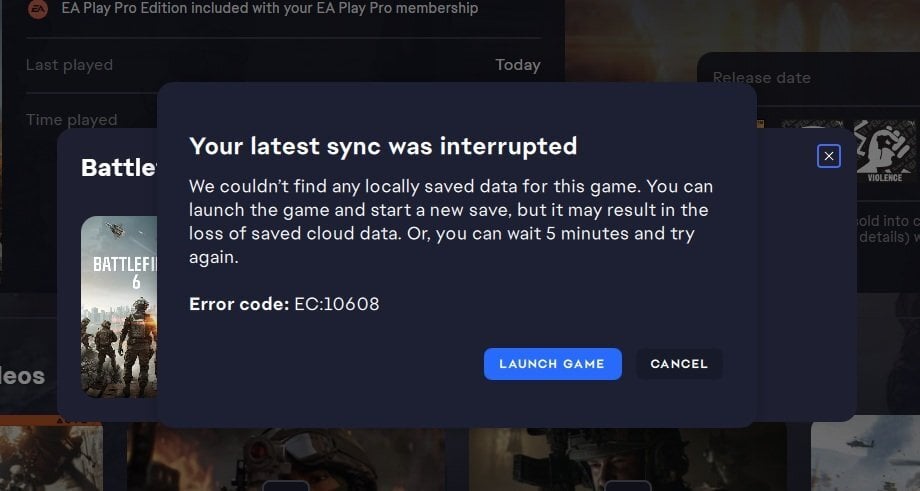The height and width of the screenshot is (491, 920).
Task: Select the EC:10608 error code text
Action: (x=336, y=304)
